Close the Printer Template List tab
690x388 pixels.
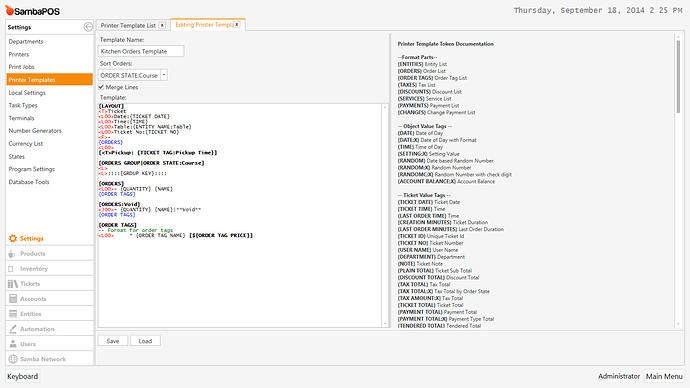point(162,26)
